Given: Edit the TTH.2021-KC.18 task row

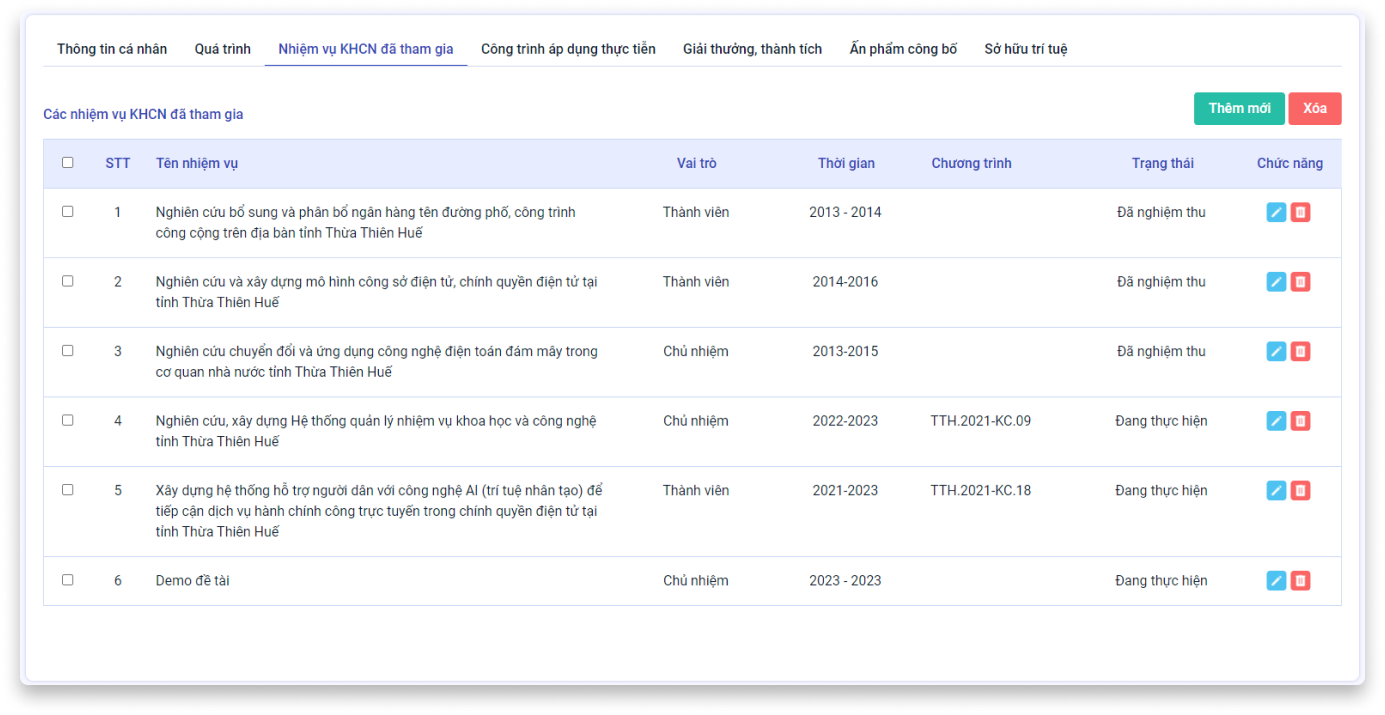Looking at the screenshot, I should pyautogui.click(x=1276, y=490).
